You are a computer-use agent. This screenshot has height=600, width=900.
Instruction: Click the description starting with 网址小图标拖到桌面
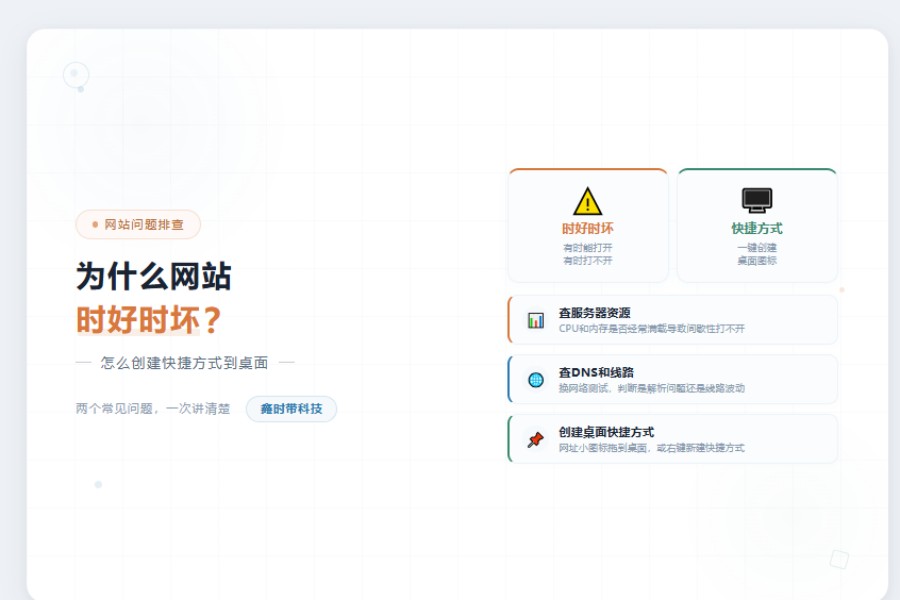pos(651,448)
